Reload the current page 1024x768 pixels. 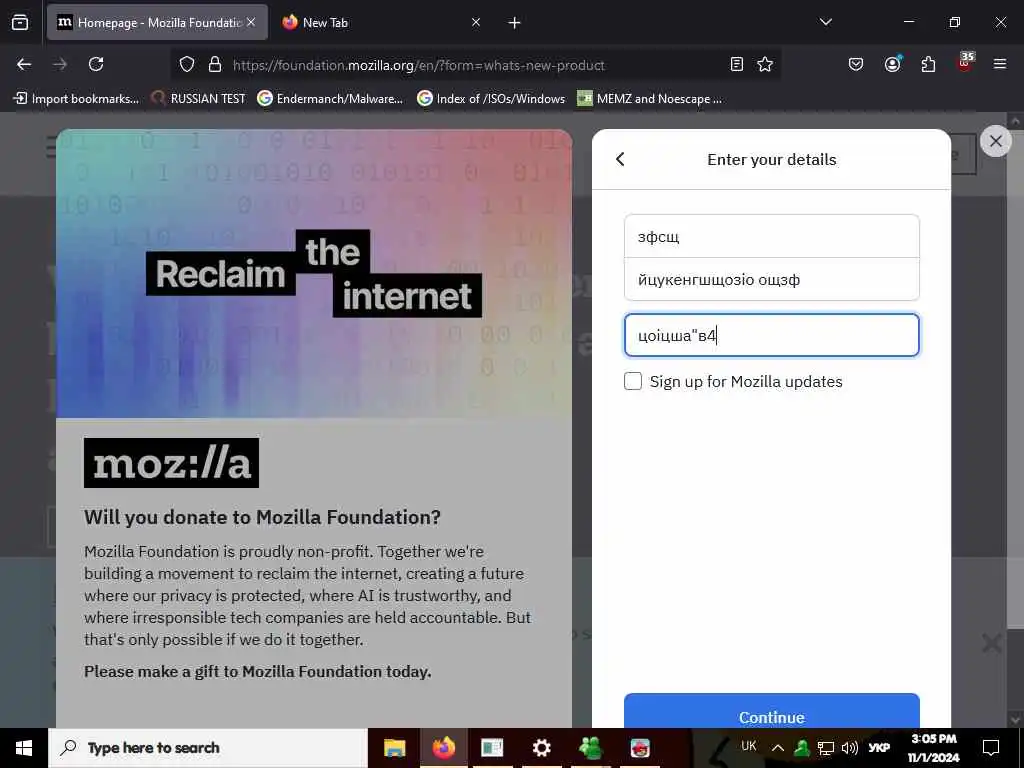pyautogui.click(x=96, y=64)
